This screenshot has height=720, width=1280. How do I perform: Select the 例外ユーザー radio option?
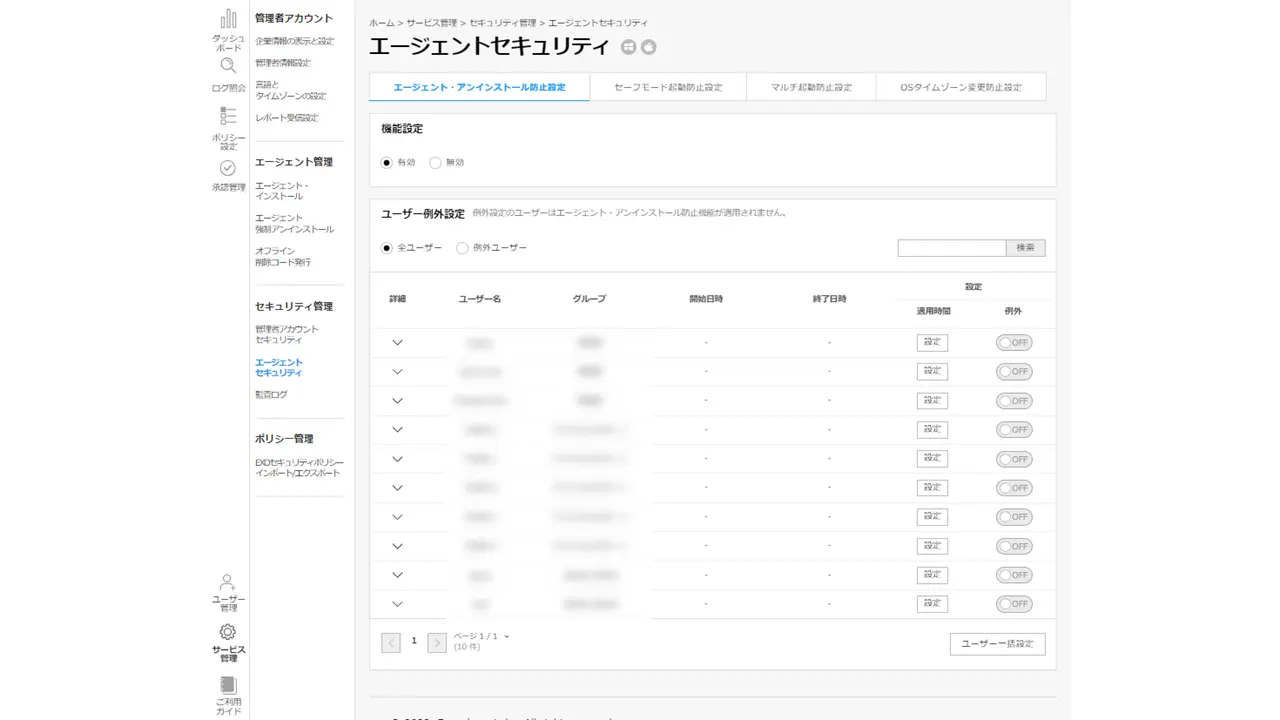pyautogui.click(x=462, y=248)
